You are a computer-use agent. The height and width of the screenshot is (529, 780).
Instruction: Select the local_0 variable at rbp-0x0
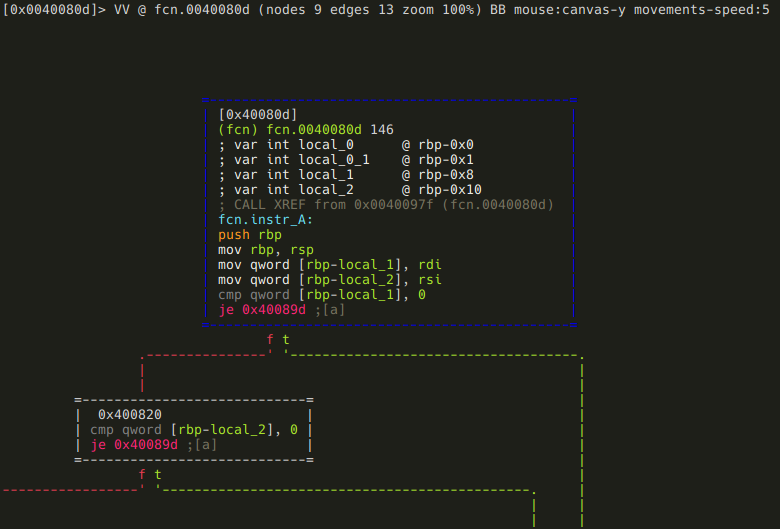328,145
